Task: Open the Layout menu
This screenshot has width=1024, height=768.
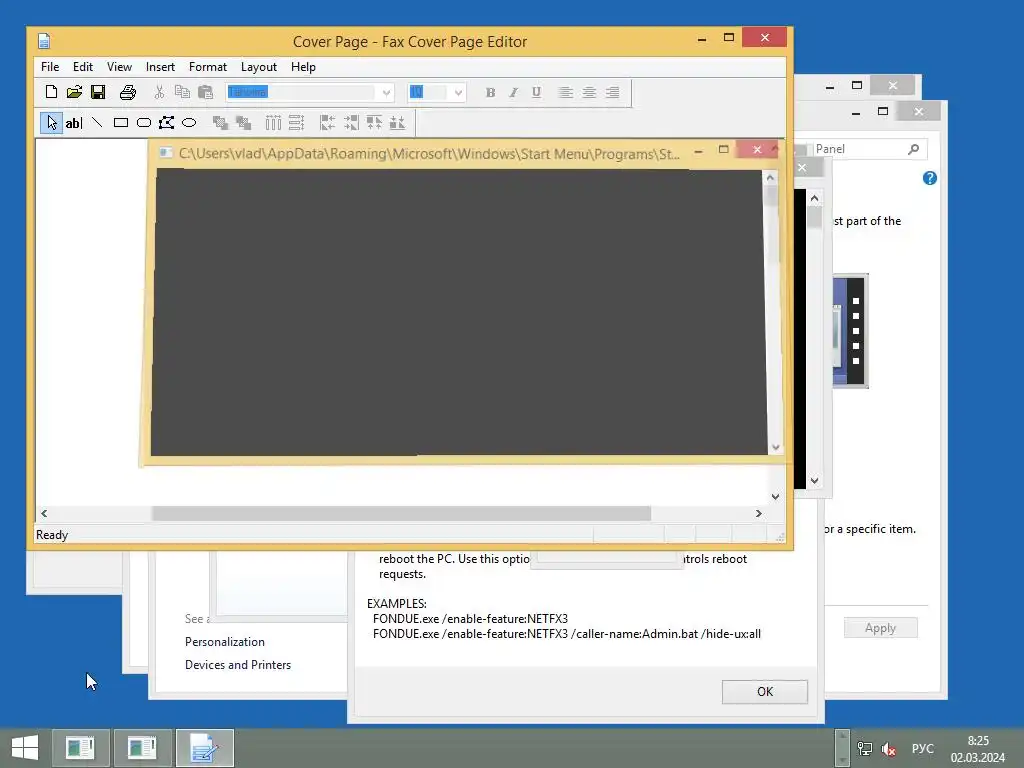Action: pos(259,67)
